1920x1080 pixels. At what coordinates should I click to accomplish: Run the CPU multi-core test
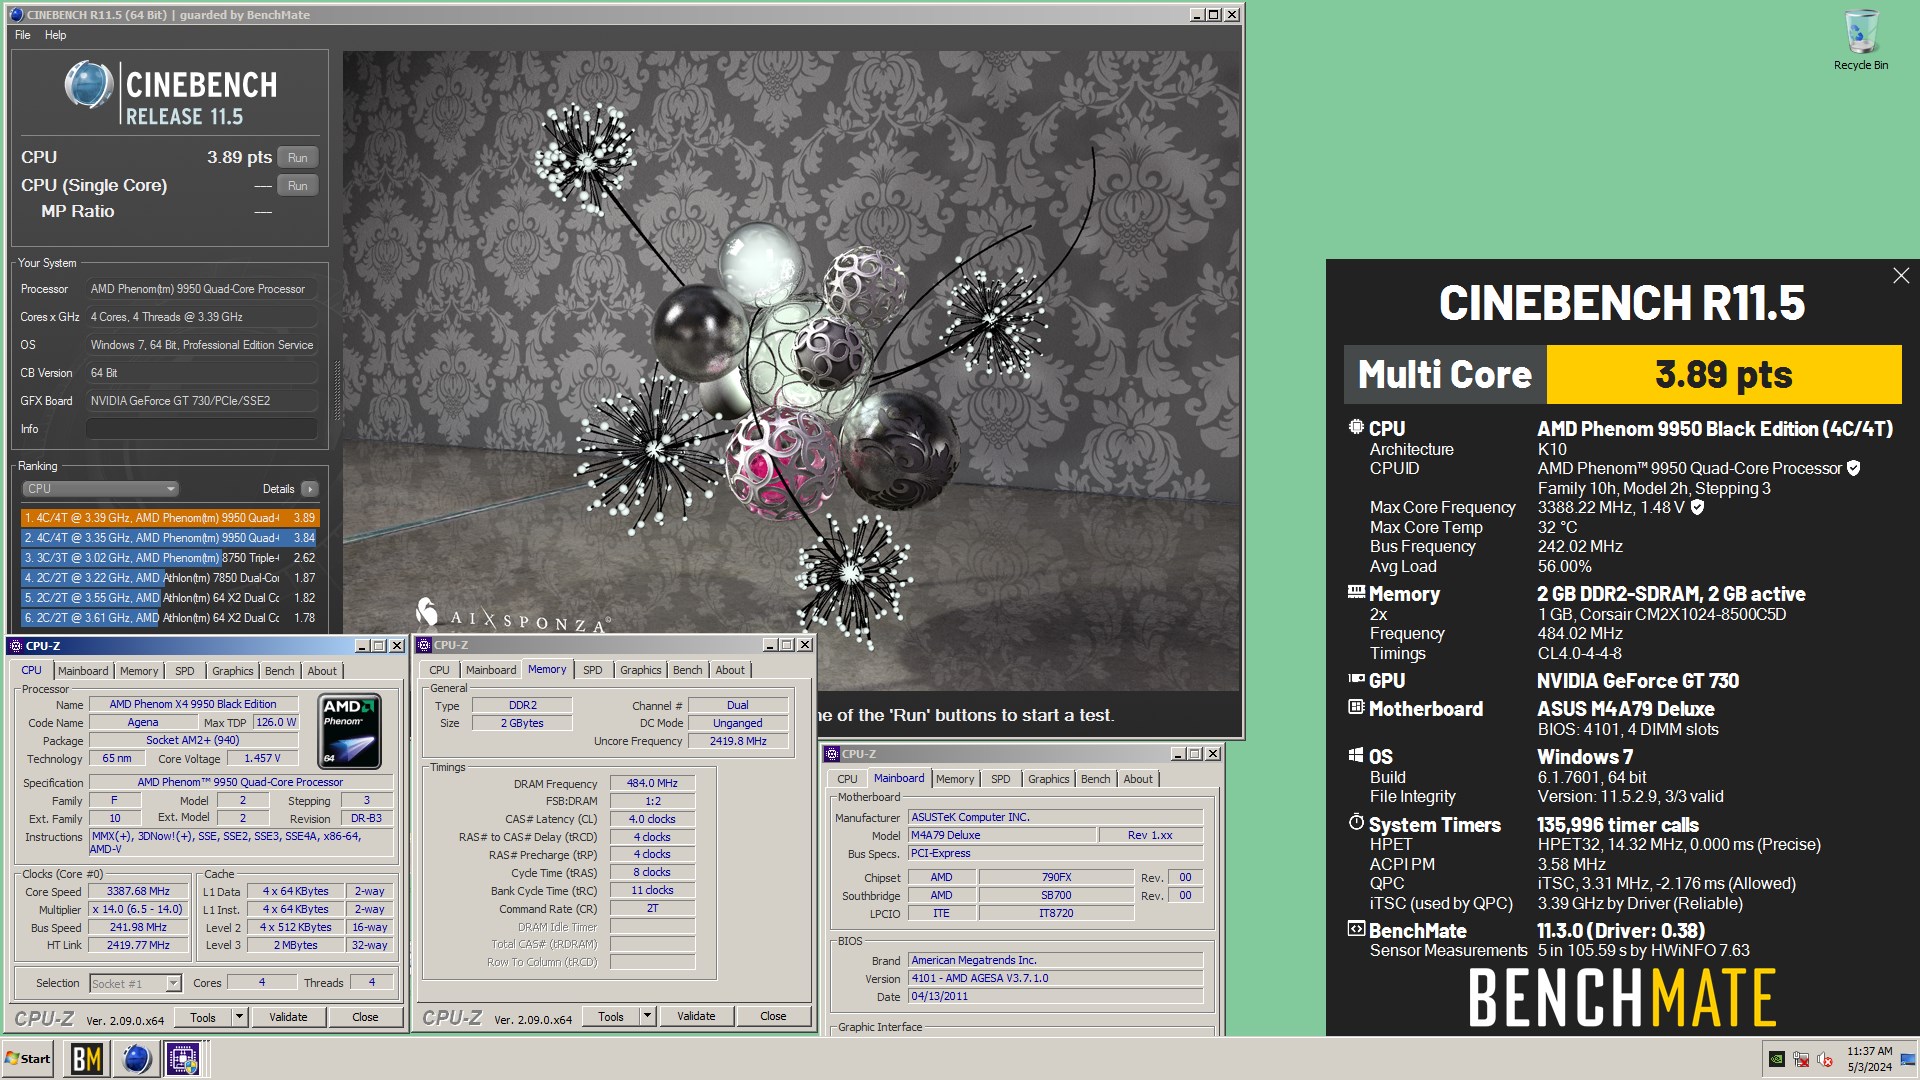pyautogui.click(x=298, y=158)
